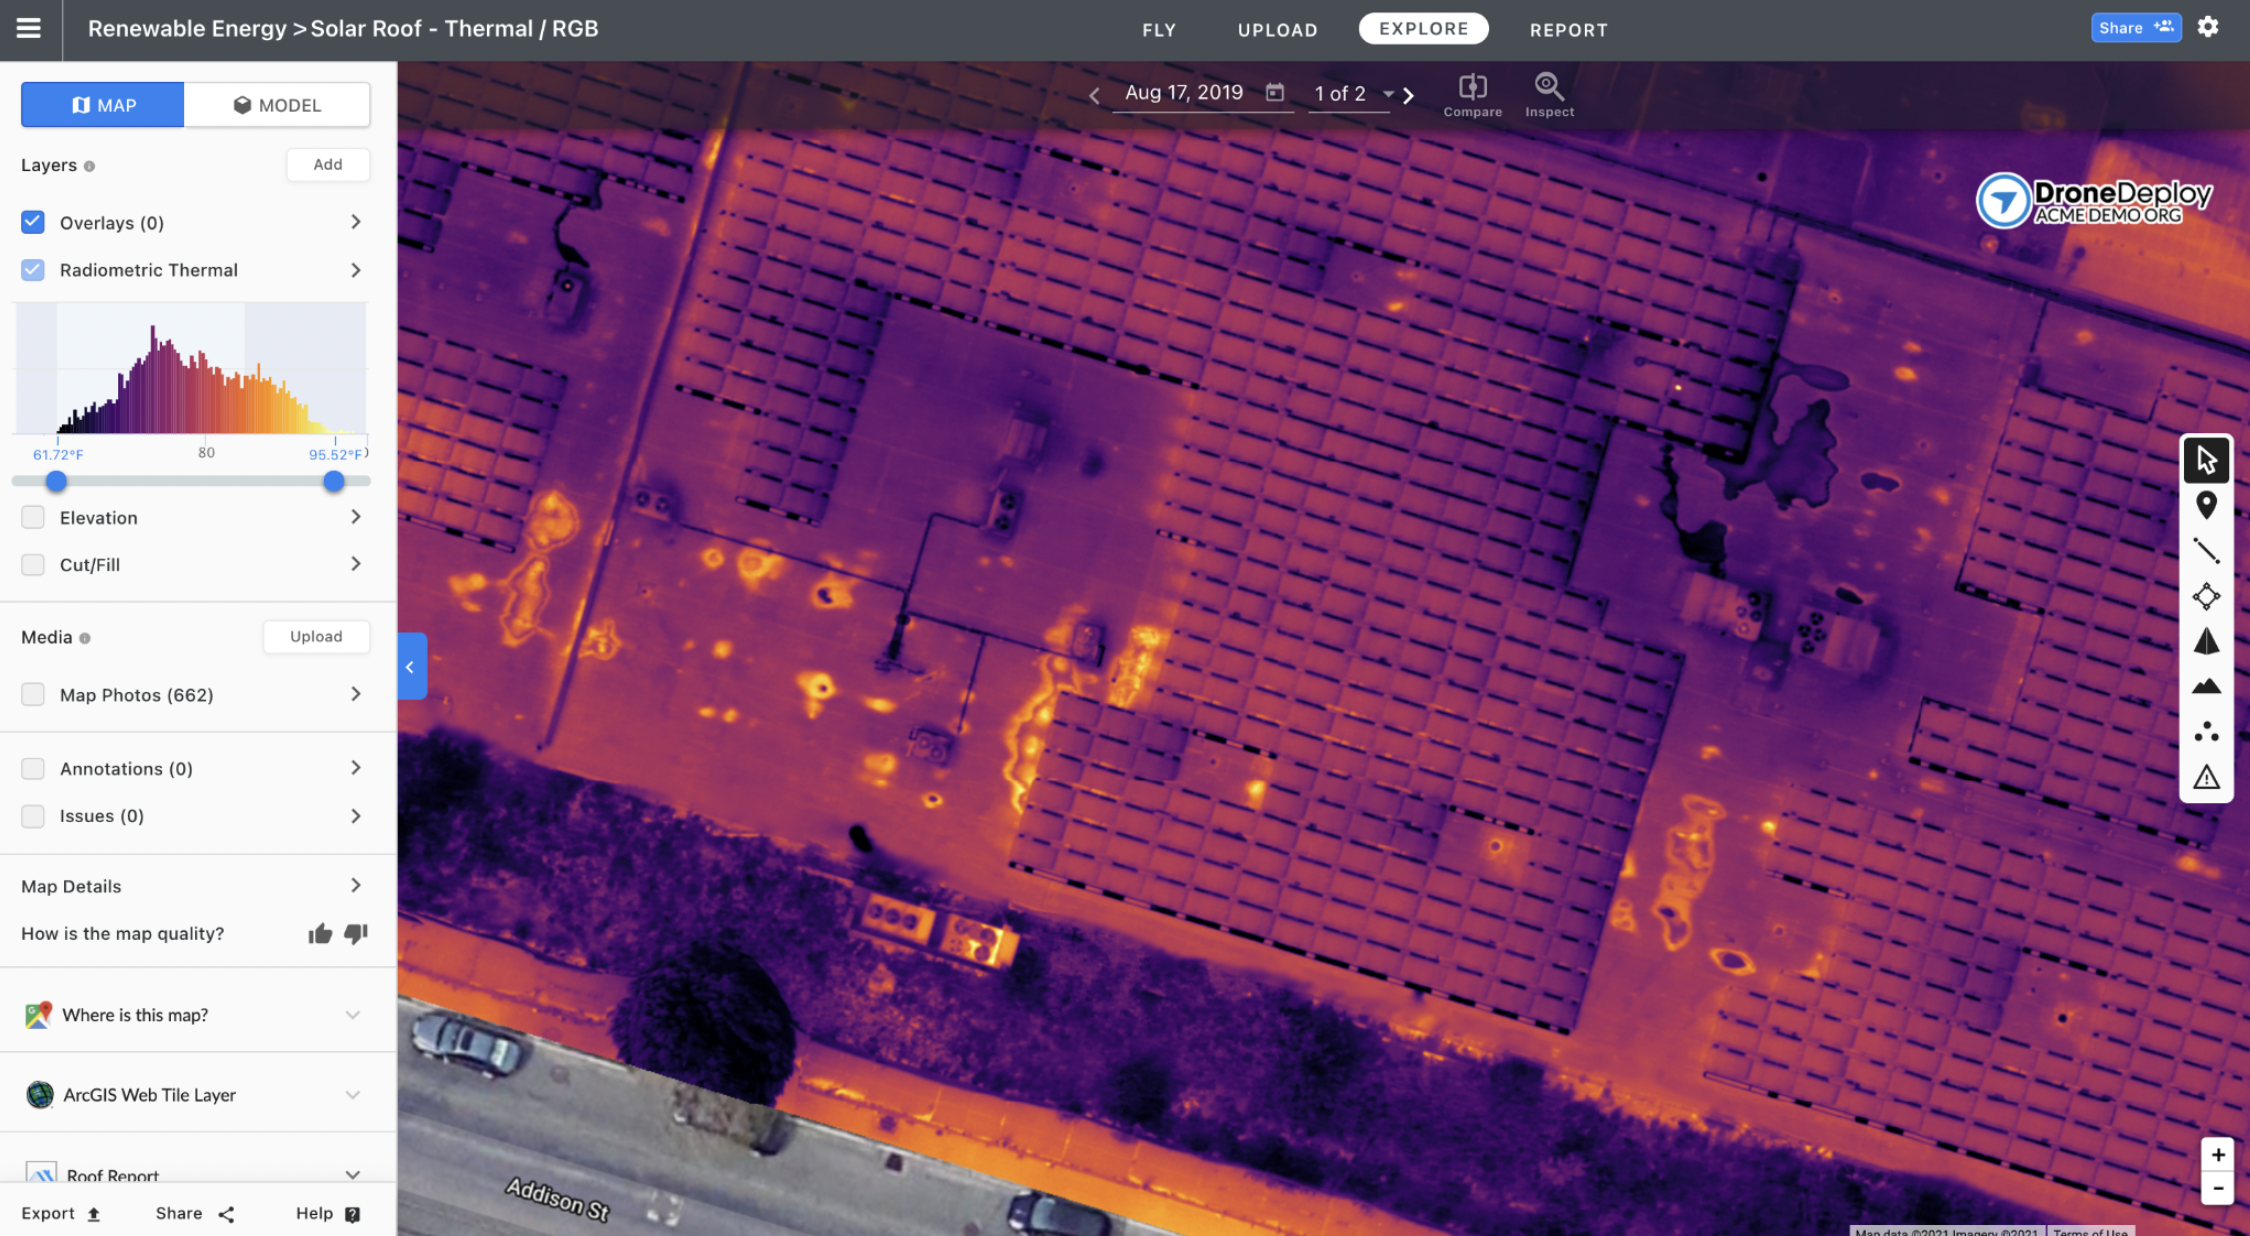Screen dimensions: 2250x1236
Task: Select the area polygon tool
Action: [x=2206, y=596]
